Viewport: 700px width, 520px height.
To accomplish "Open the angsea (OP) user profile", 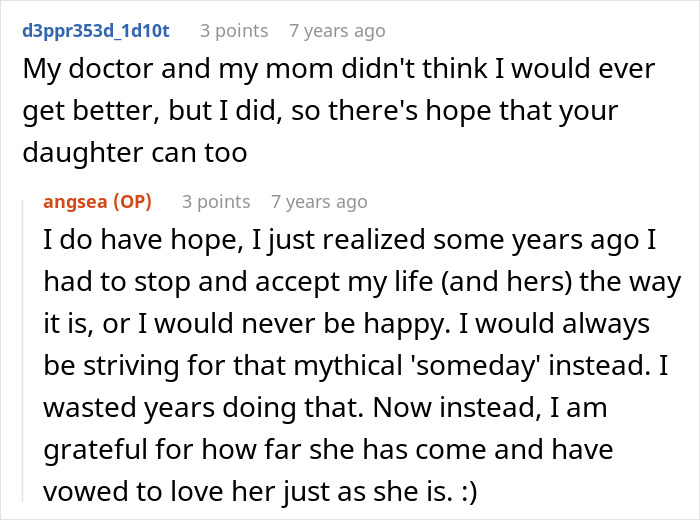I will pos(97,202).
